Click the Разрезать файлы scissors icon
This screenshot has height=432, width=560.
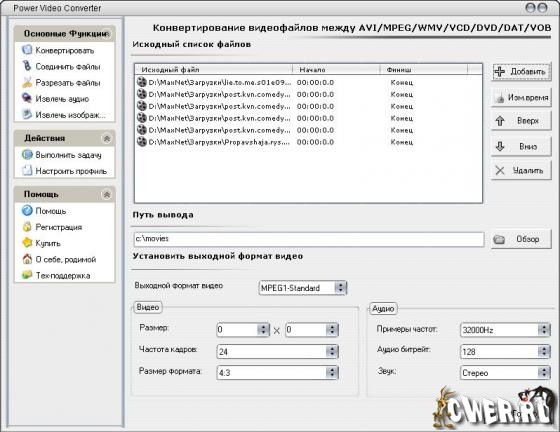[x=27, y=82]
